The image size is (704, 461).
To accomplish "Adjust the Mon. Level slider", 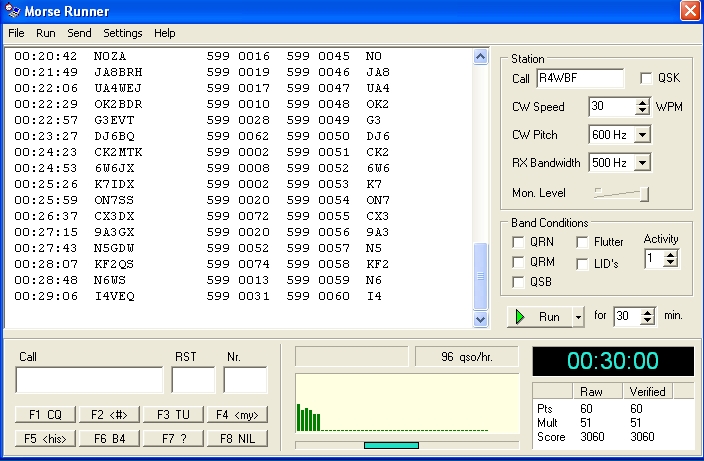I will [x=644, y=194].
